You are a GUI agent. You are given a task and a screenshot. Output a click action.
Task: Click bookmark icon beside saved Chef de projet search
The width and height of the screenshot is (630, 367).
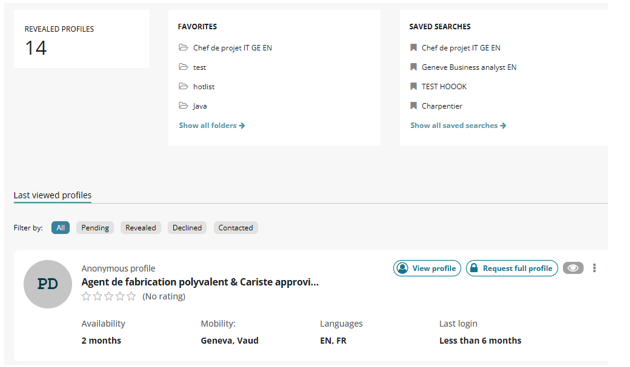(413, 47)
